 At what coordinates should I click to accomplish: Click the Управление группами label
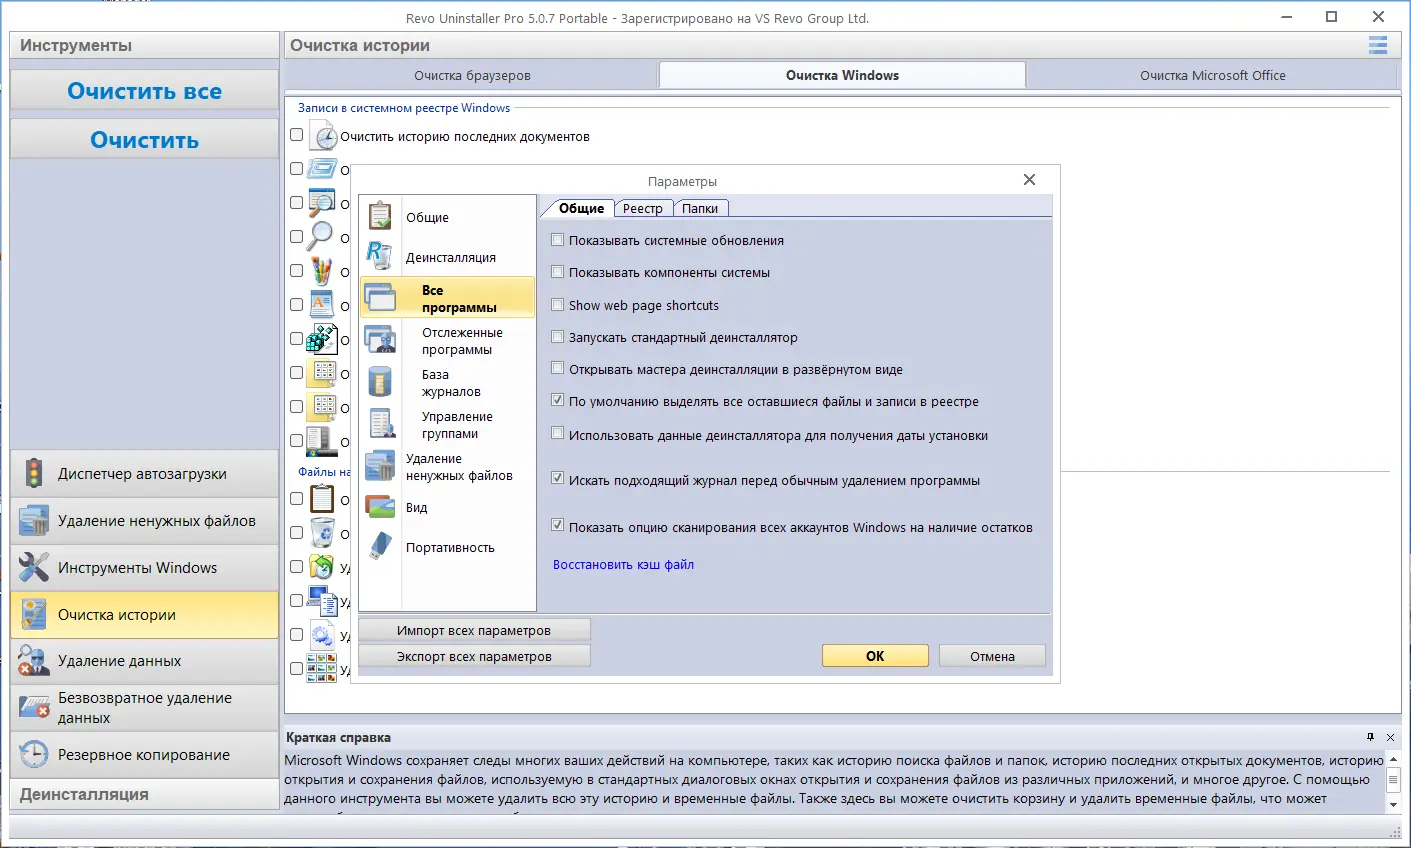tap(457, 425)
